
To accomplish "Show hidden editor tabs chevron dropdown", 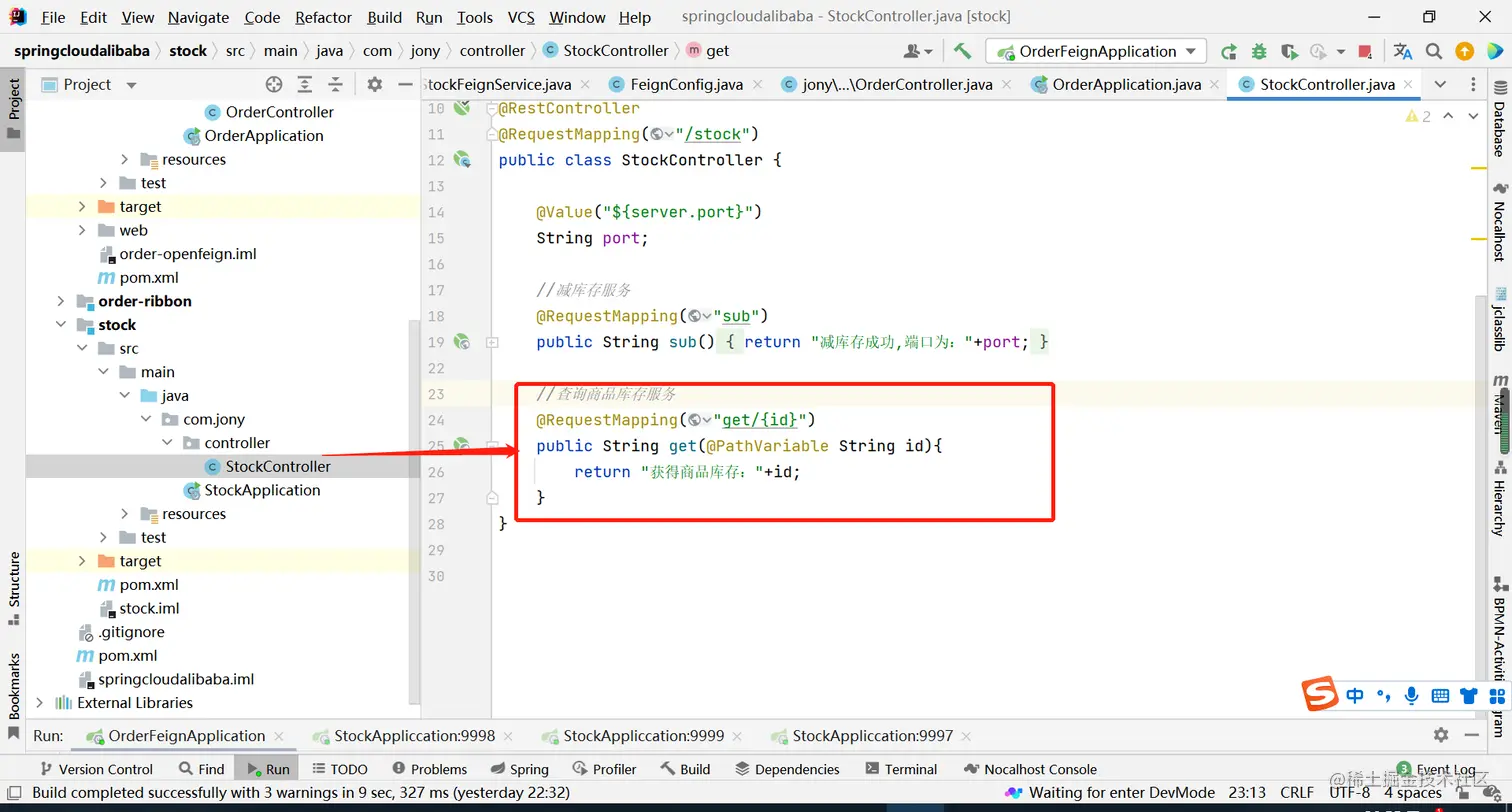I will 1440,84.
